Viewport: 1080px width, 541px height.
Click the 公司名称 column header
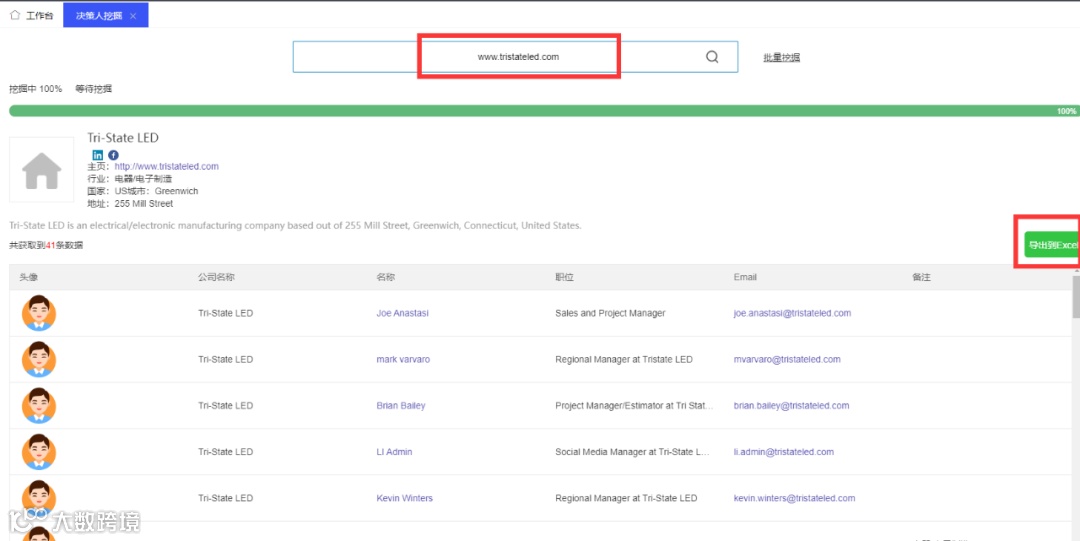tap(216, 277)
